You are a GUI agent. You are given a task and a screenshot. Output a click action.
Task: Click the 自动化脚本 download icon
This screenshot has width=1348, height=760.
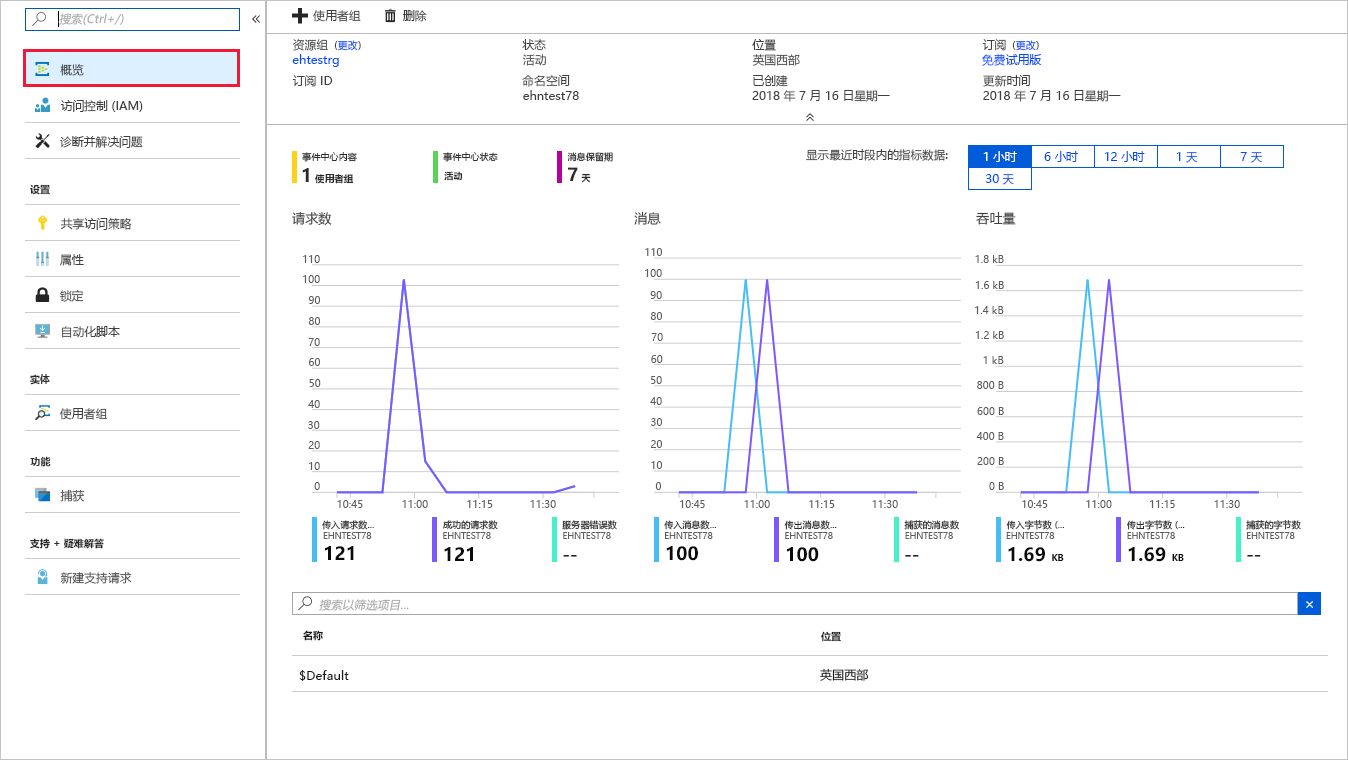(x=42, y=331)
